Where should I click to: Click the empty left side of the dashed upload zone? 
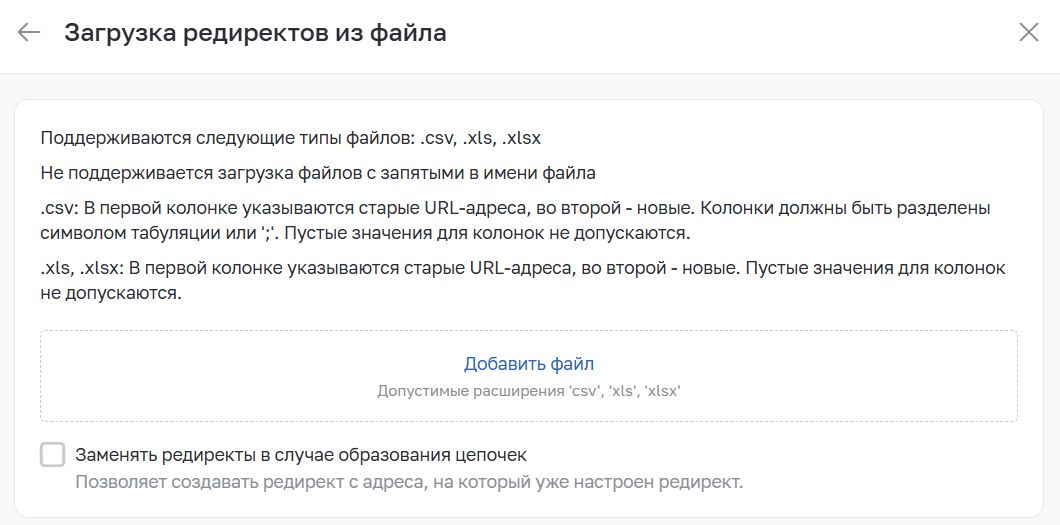tap(203, 376)
